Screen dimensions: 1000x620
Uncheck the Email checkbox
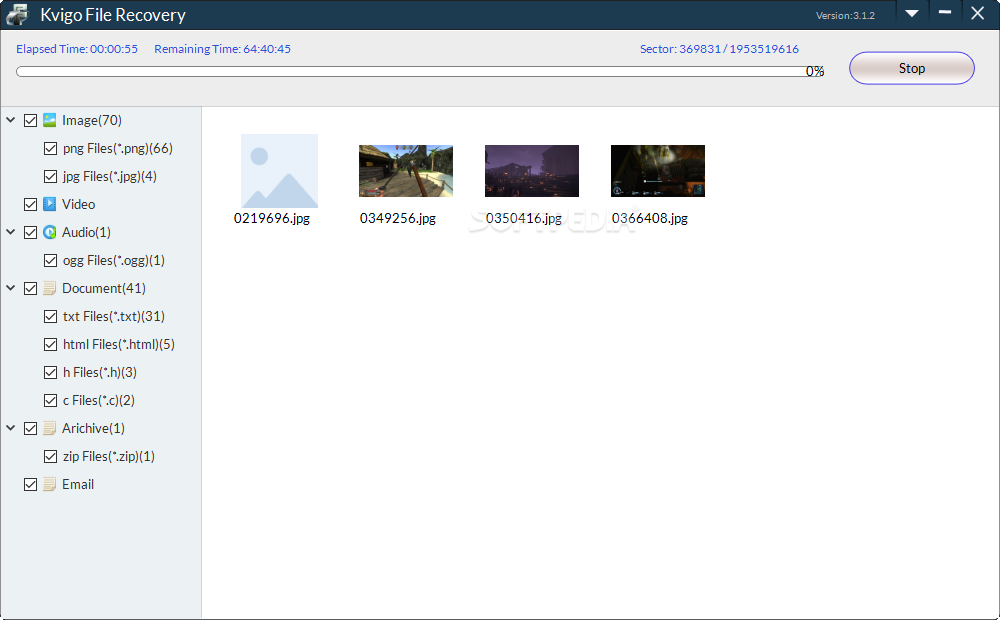(x=30, y=484)
